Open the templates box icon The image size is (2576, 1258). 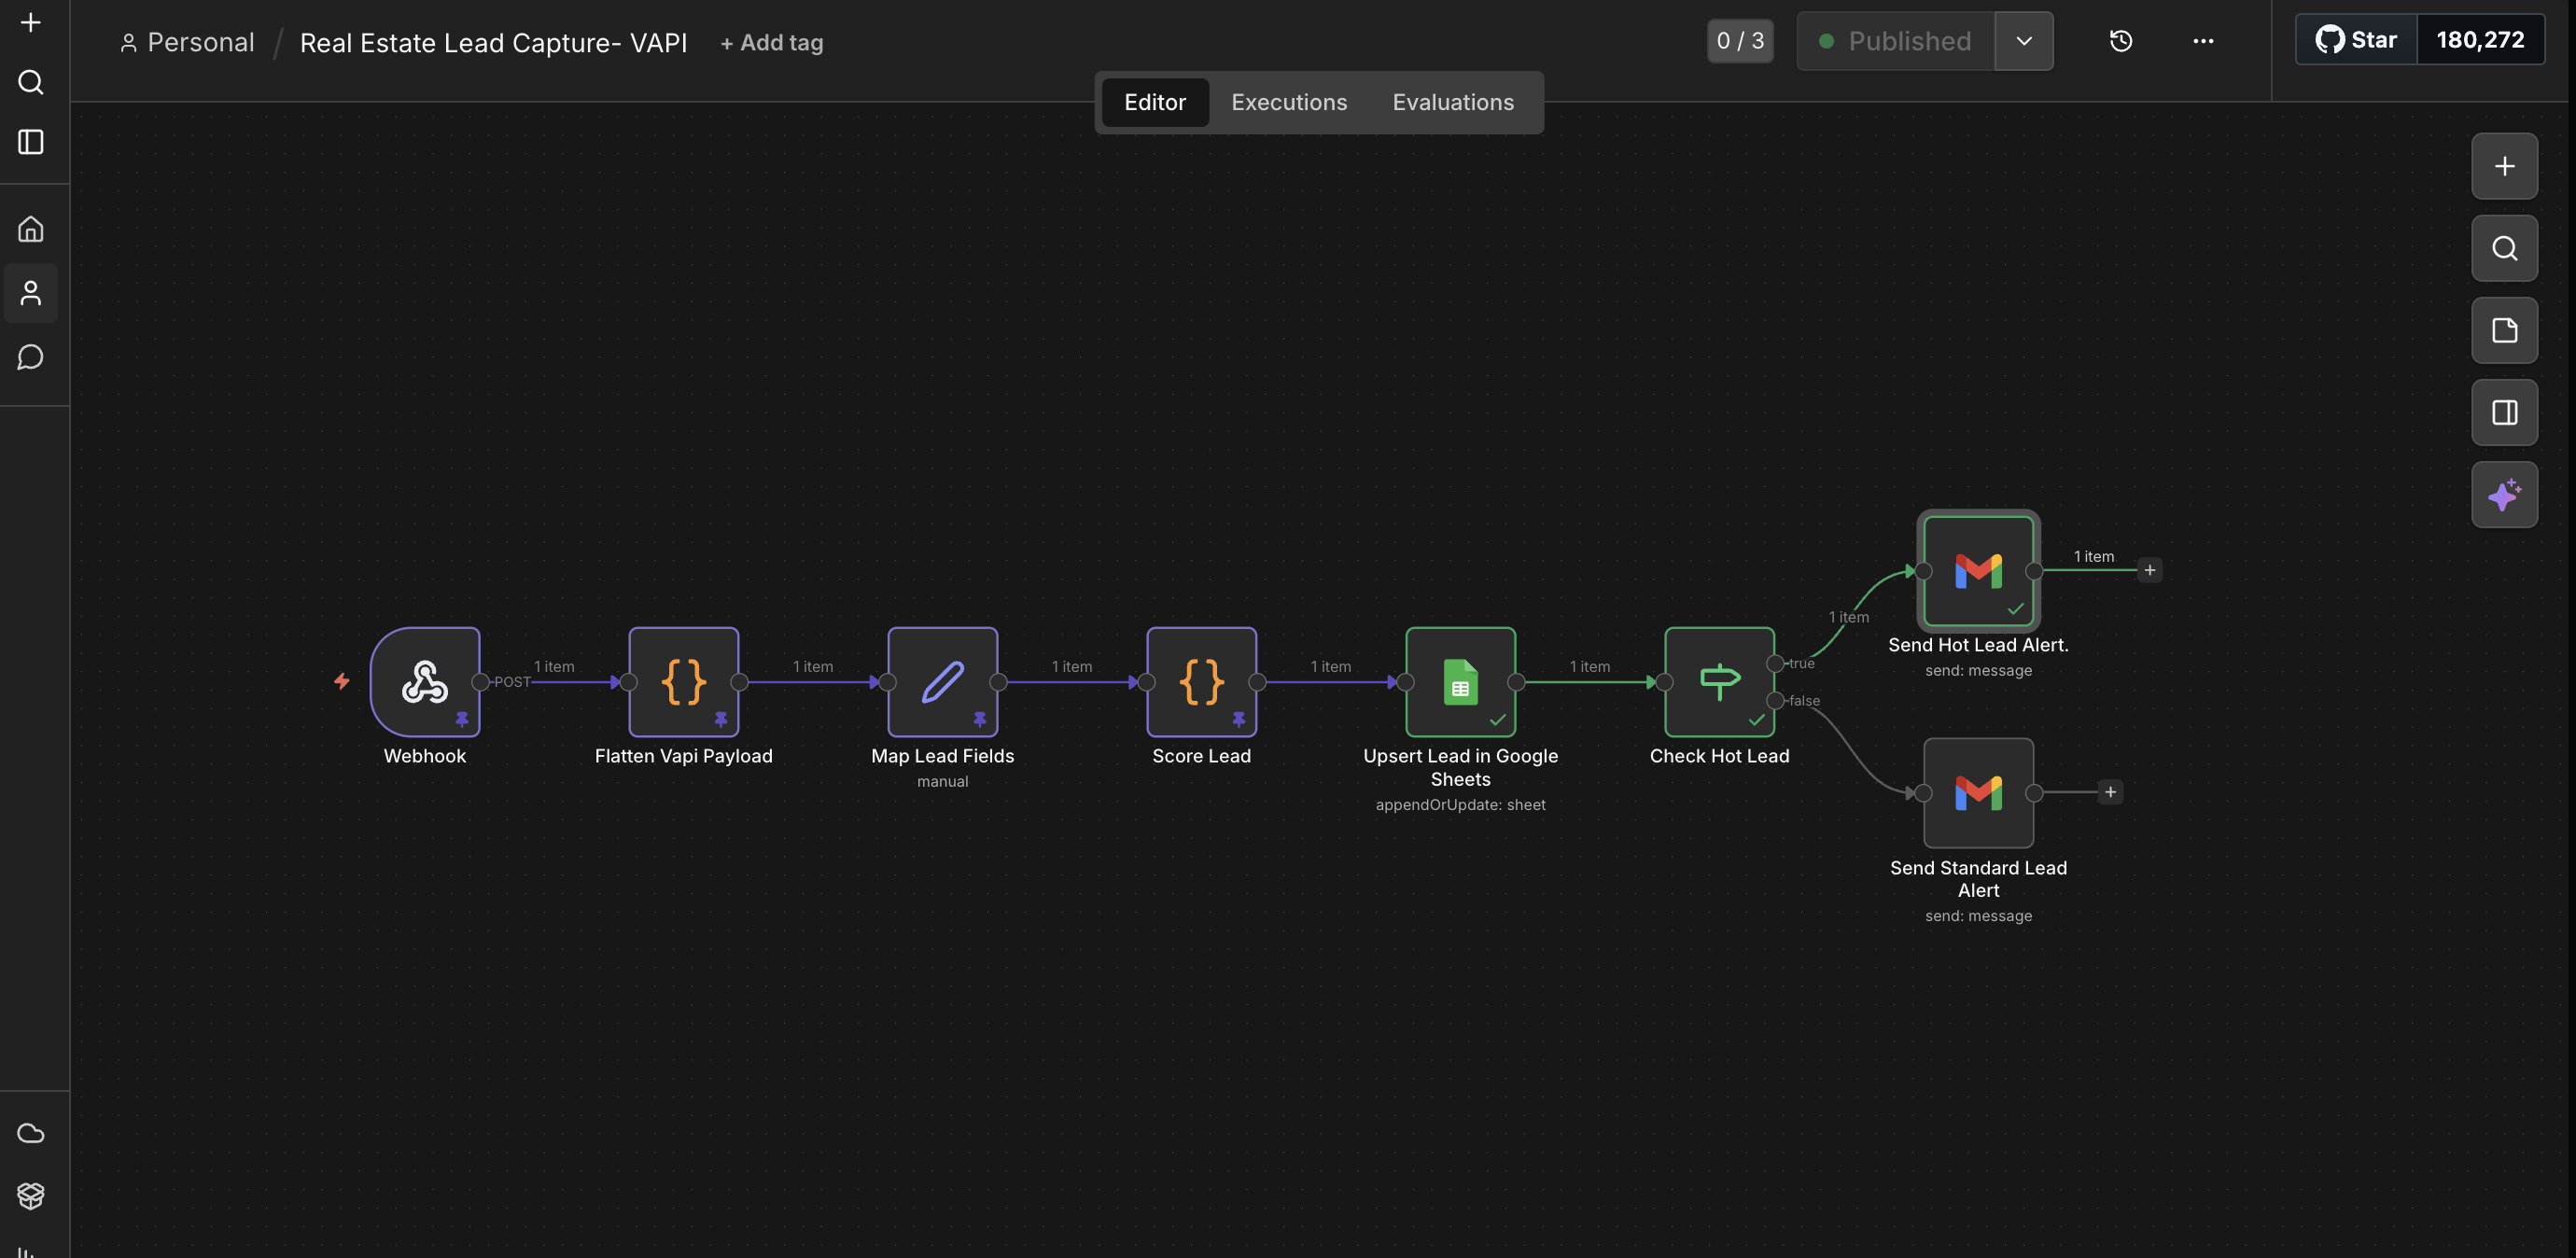(x=31, y=1195)
